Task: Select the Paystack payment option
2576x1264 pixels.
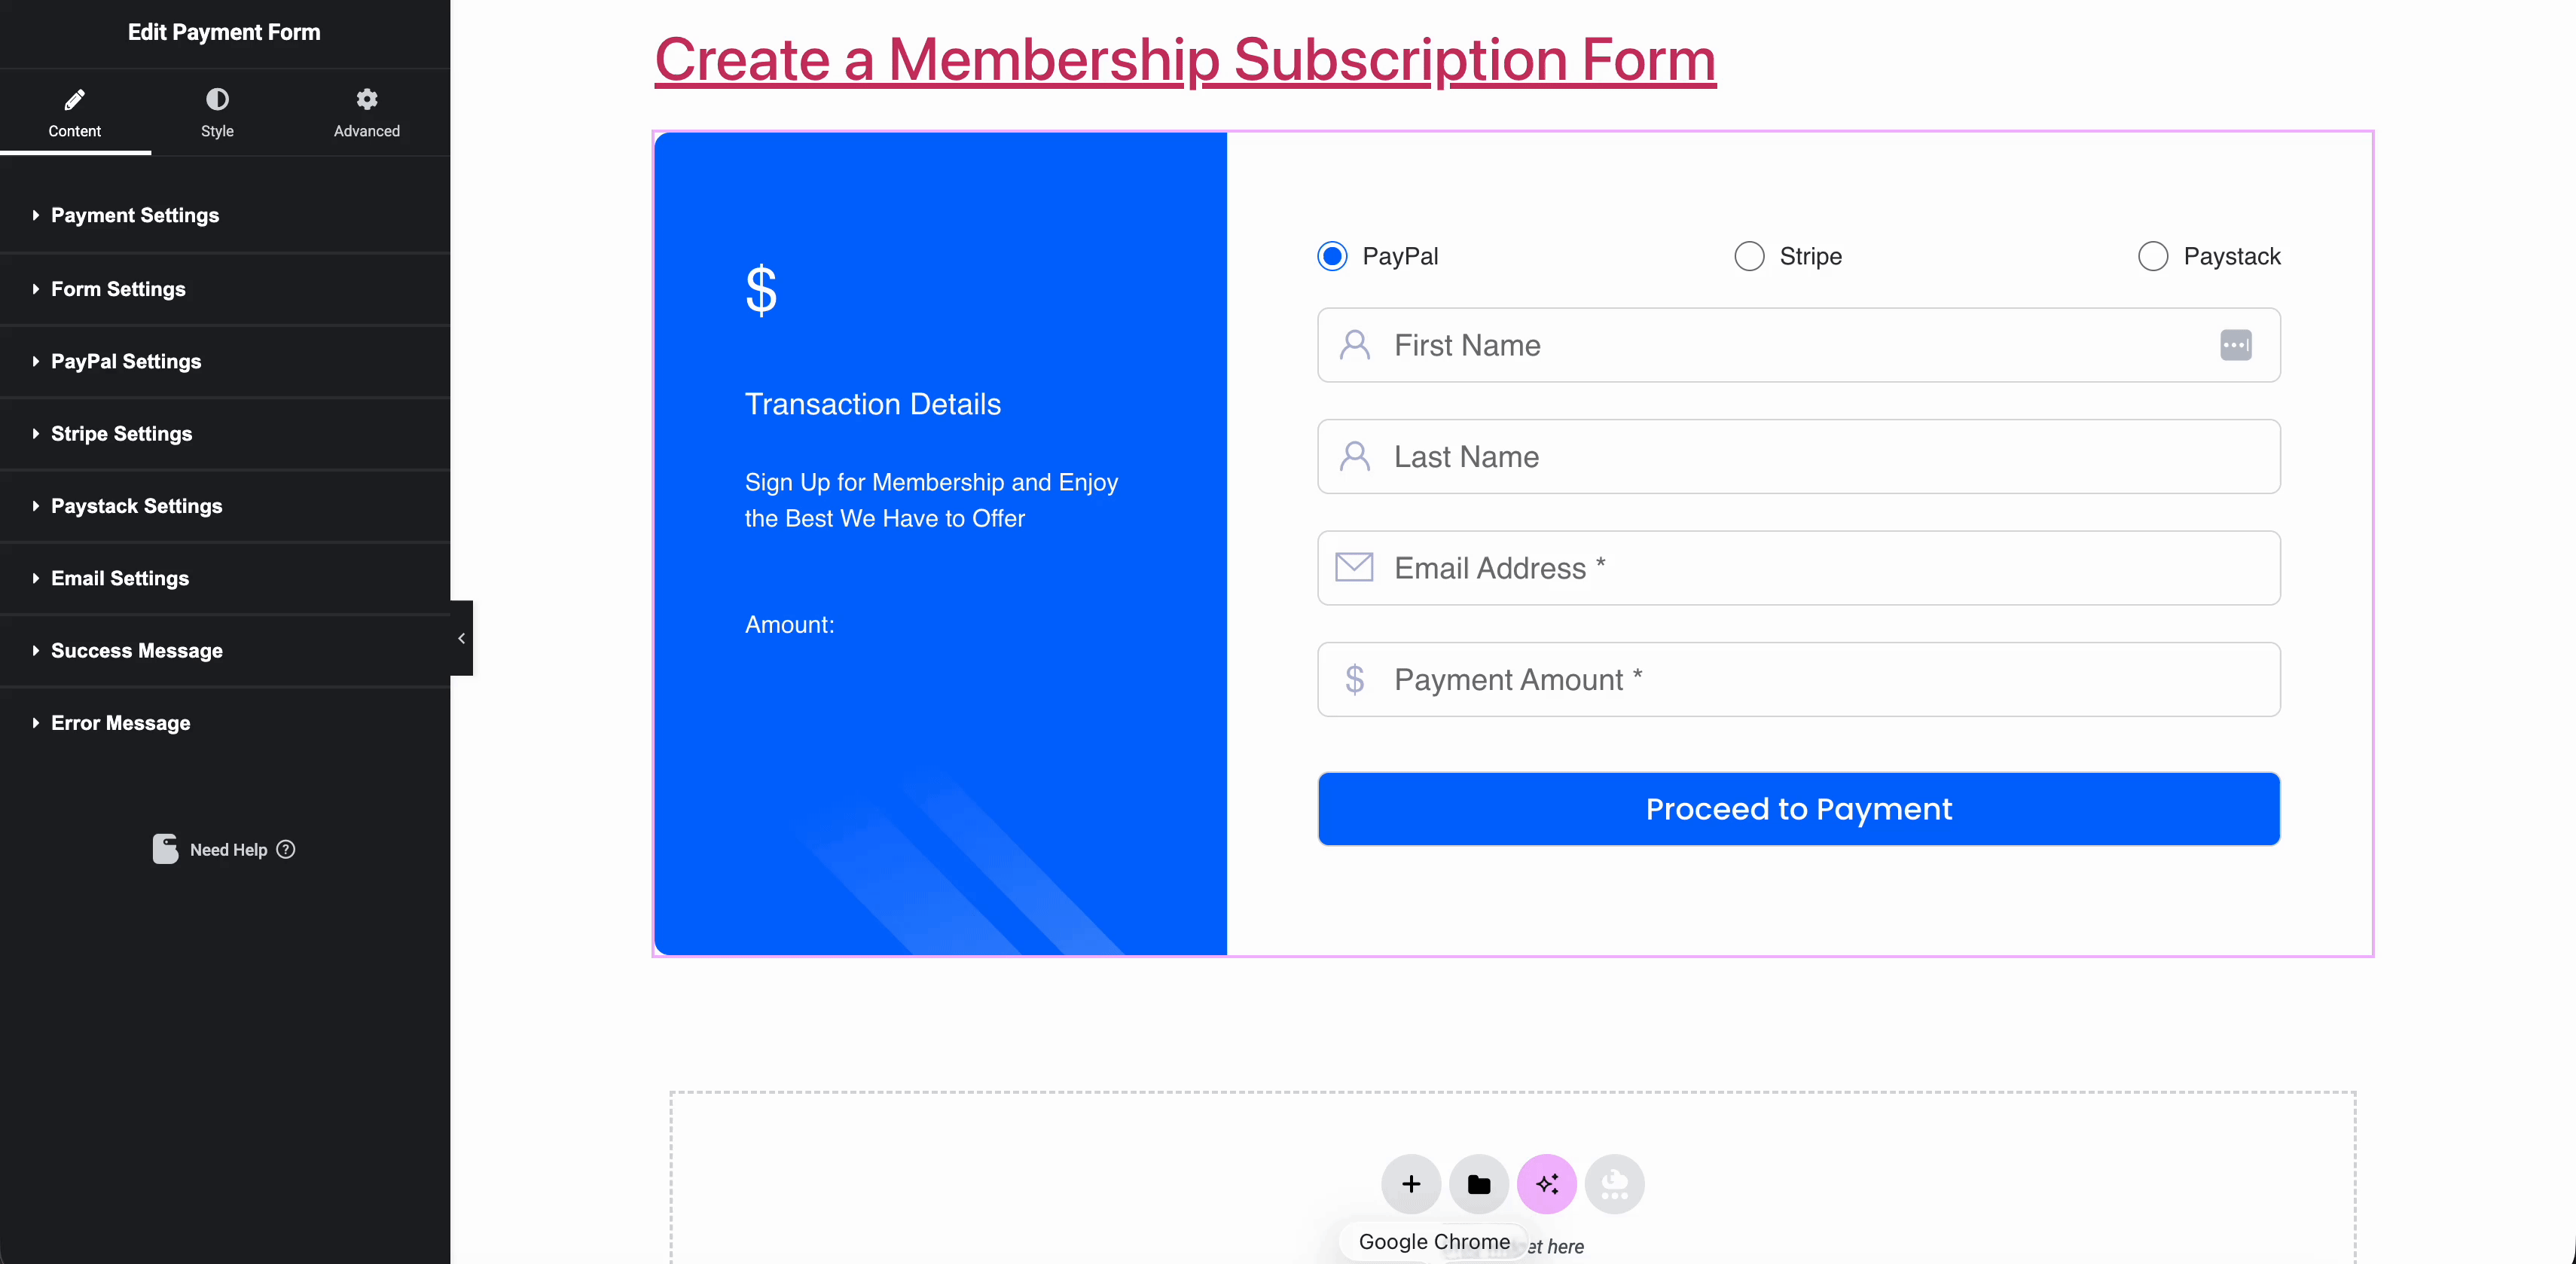Action: point(2152,256)
